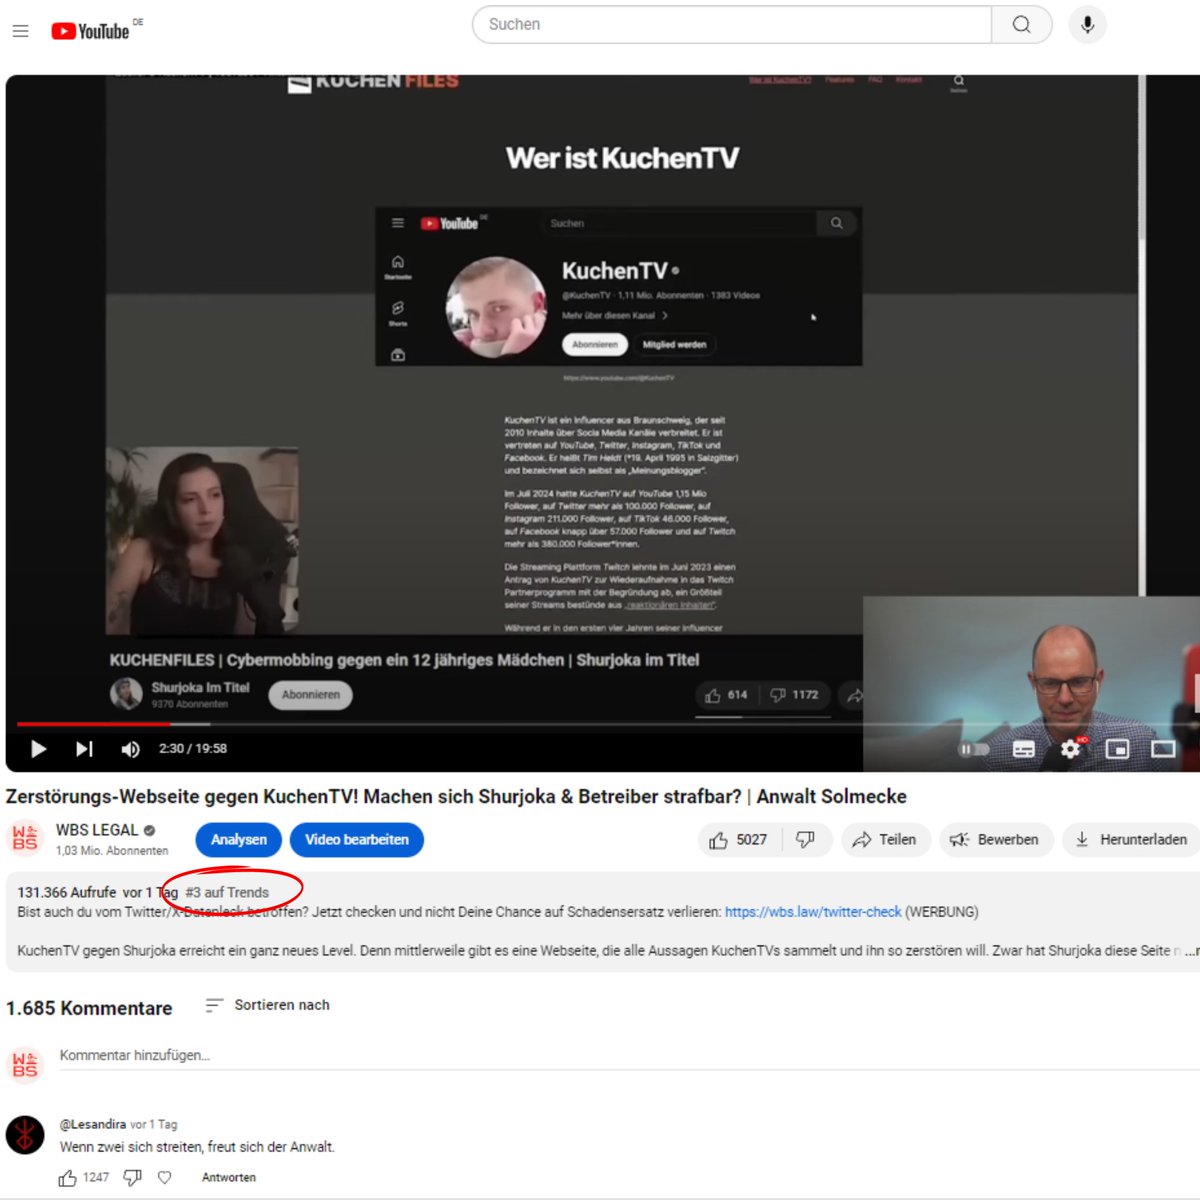This screenshot has width=1200, height=1200.
Task: Click the 614 likes in embedded video
Action: click(727, 695)
